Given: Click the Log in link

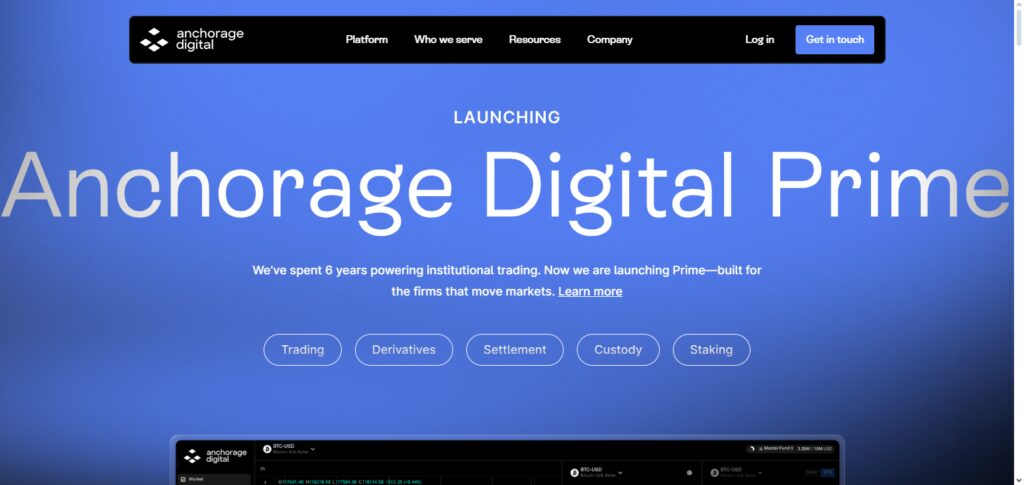Looking at the screenshot, I should coord(760,39).
